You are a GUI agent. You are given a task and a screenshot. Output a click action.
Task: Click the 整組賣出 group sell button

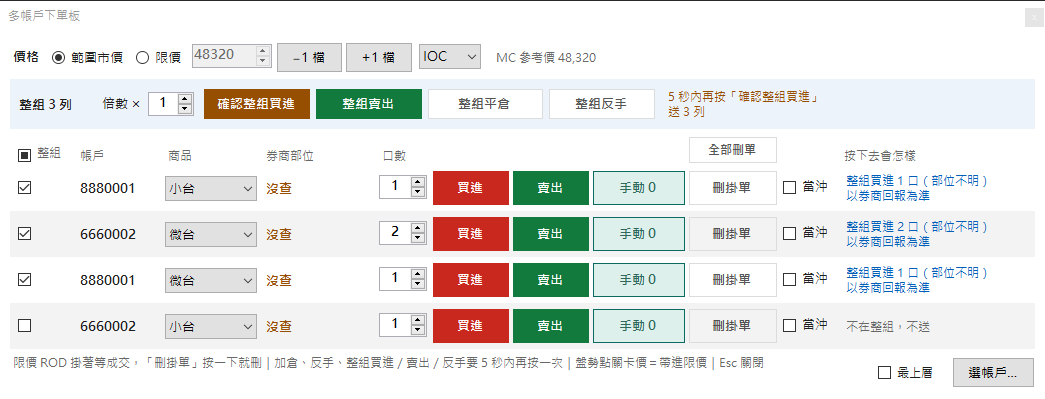click(x=369, y=104)
